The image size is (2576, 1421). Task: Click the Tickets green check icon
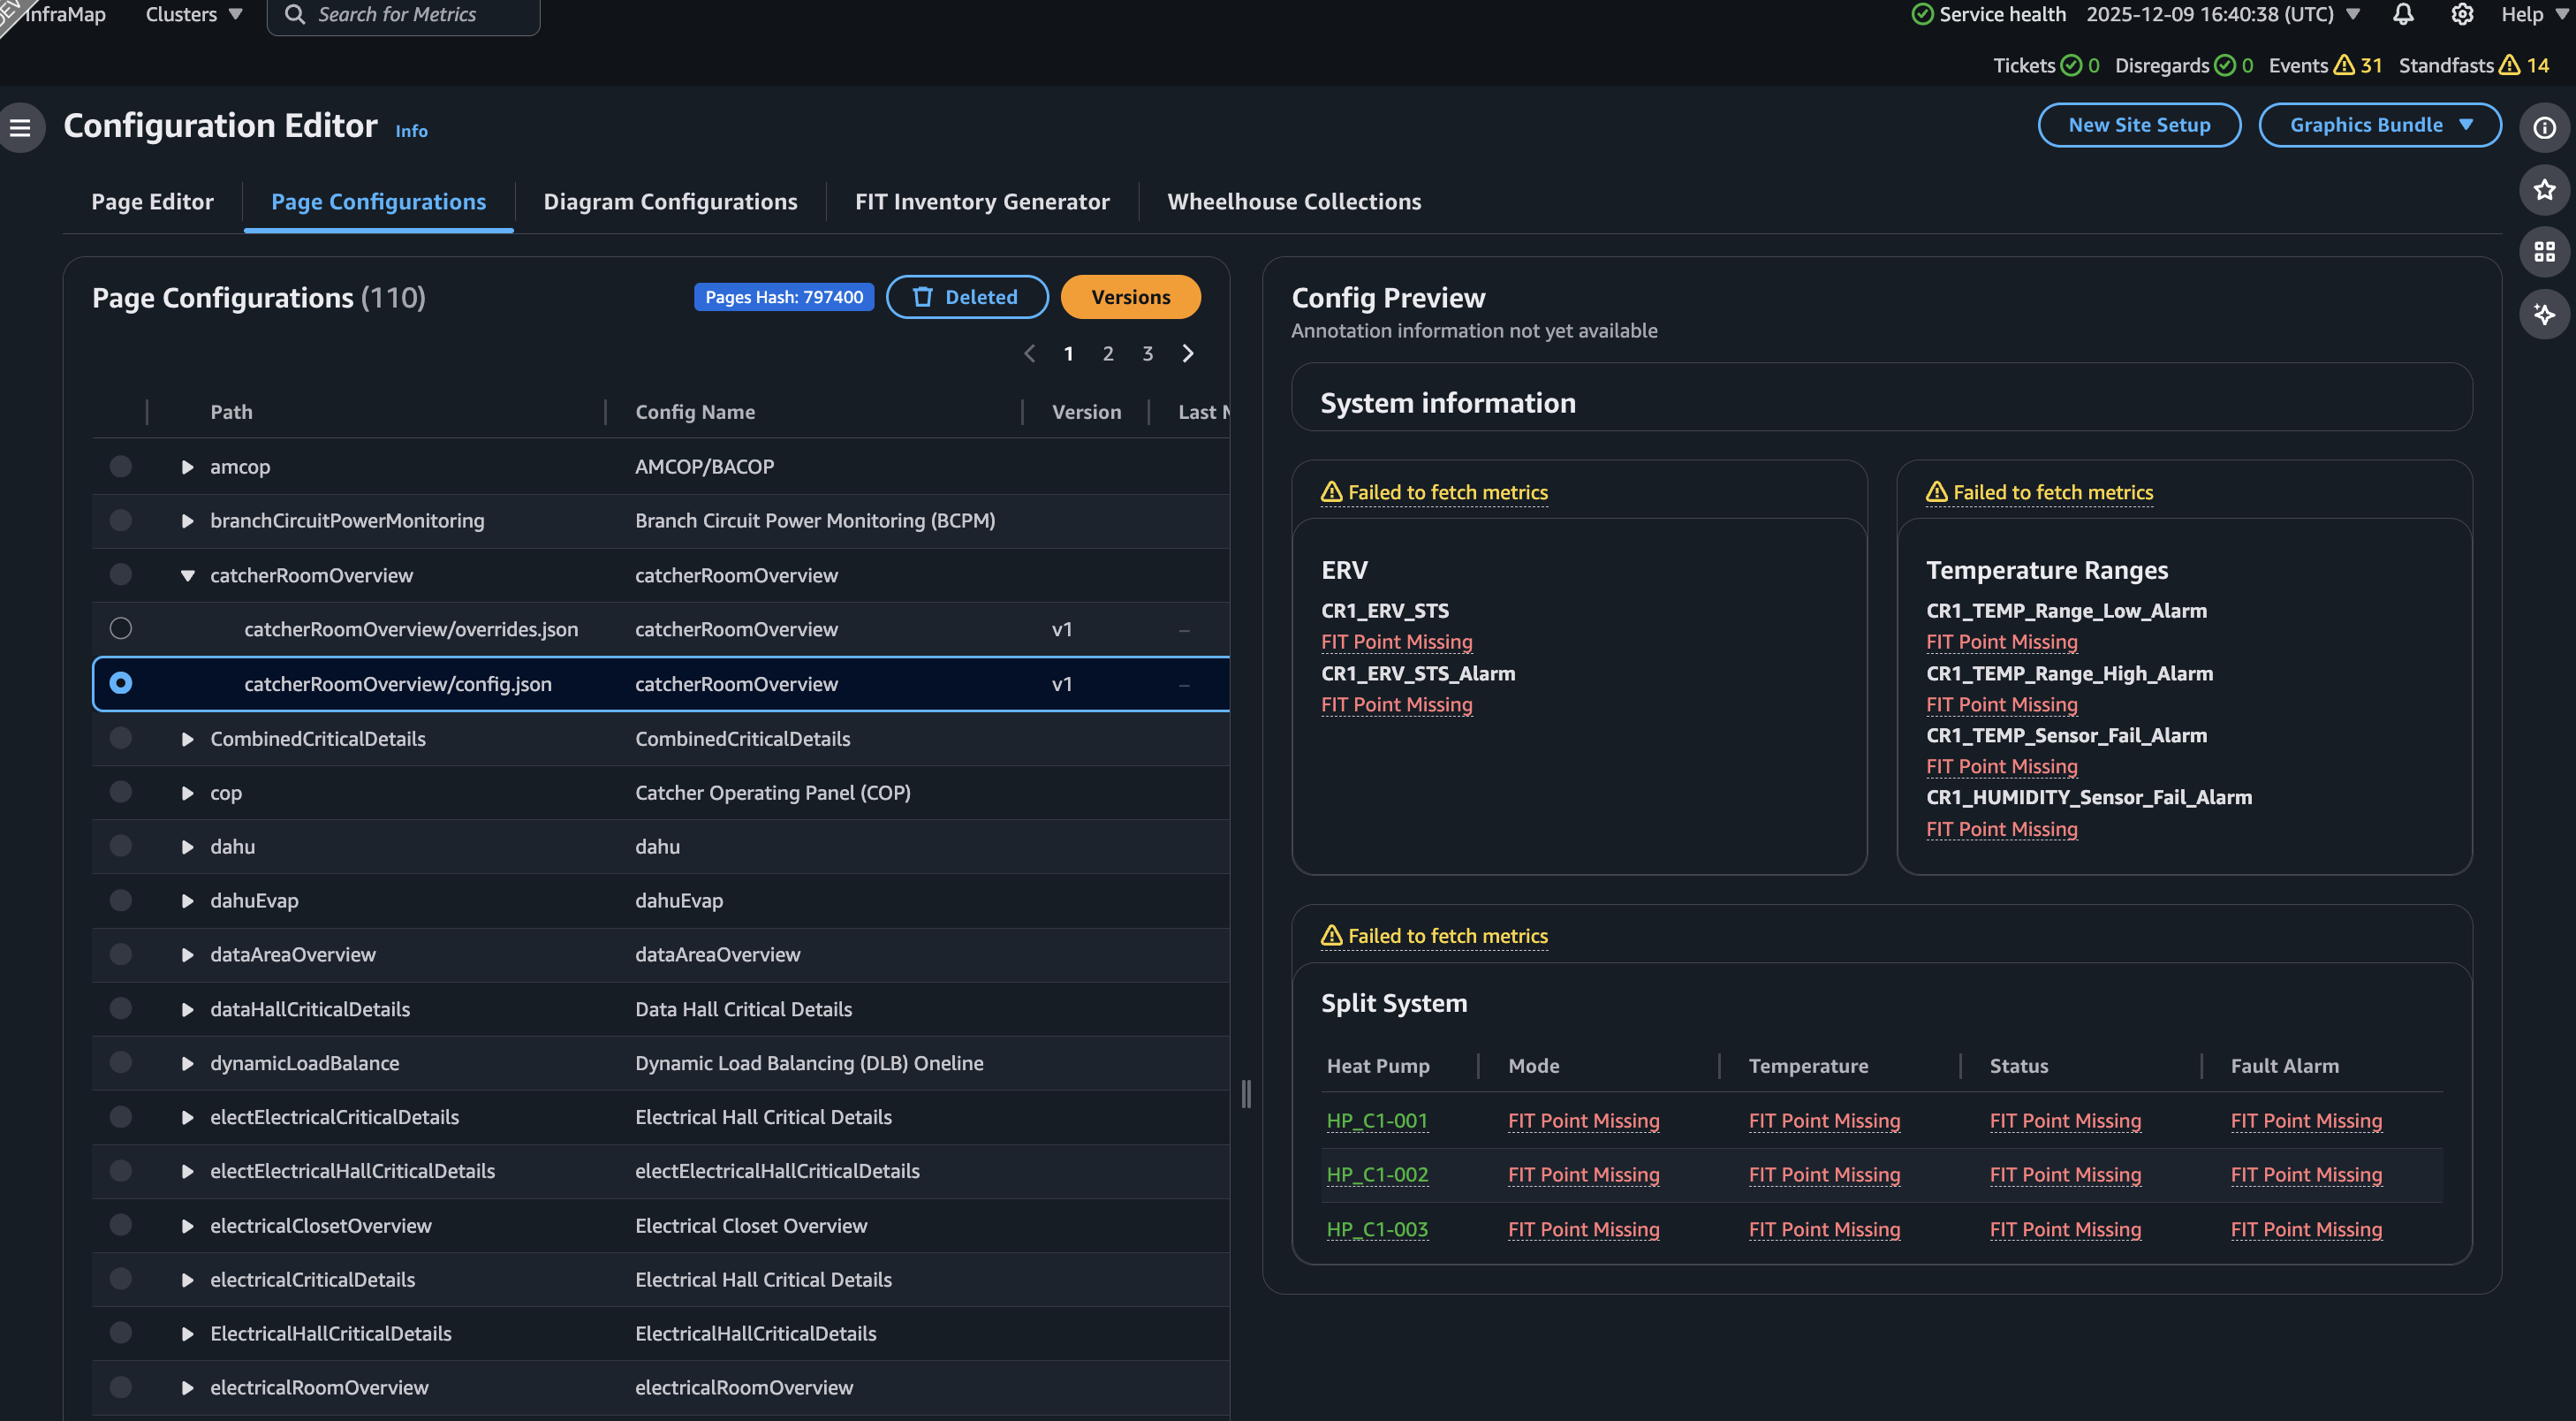click(2071, 65)
